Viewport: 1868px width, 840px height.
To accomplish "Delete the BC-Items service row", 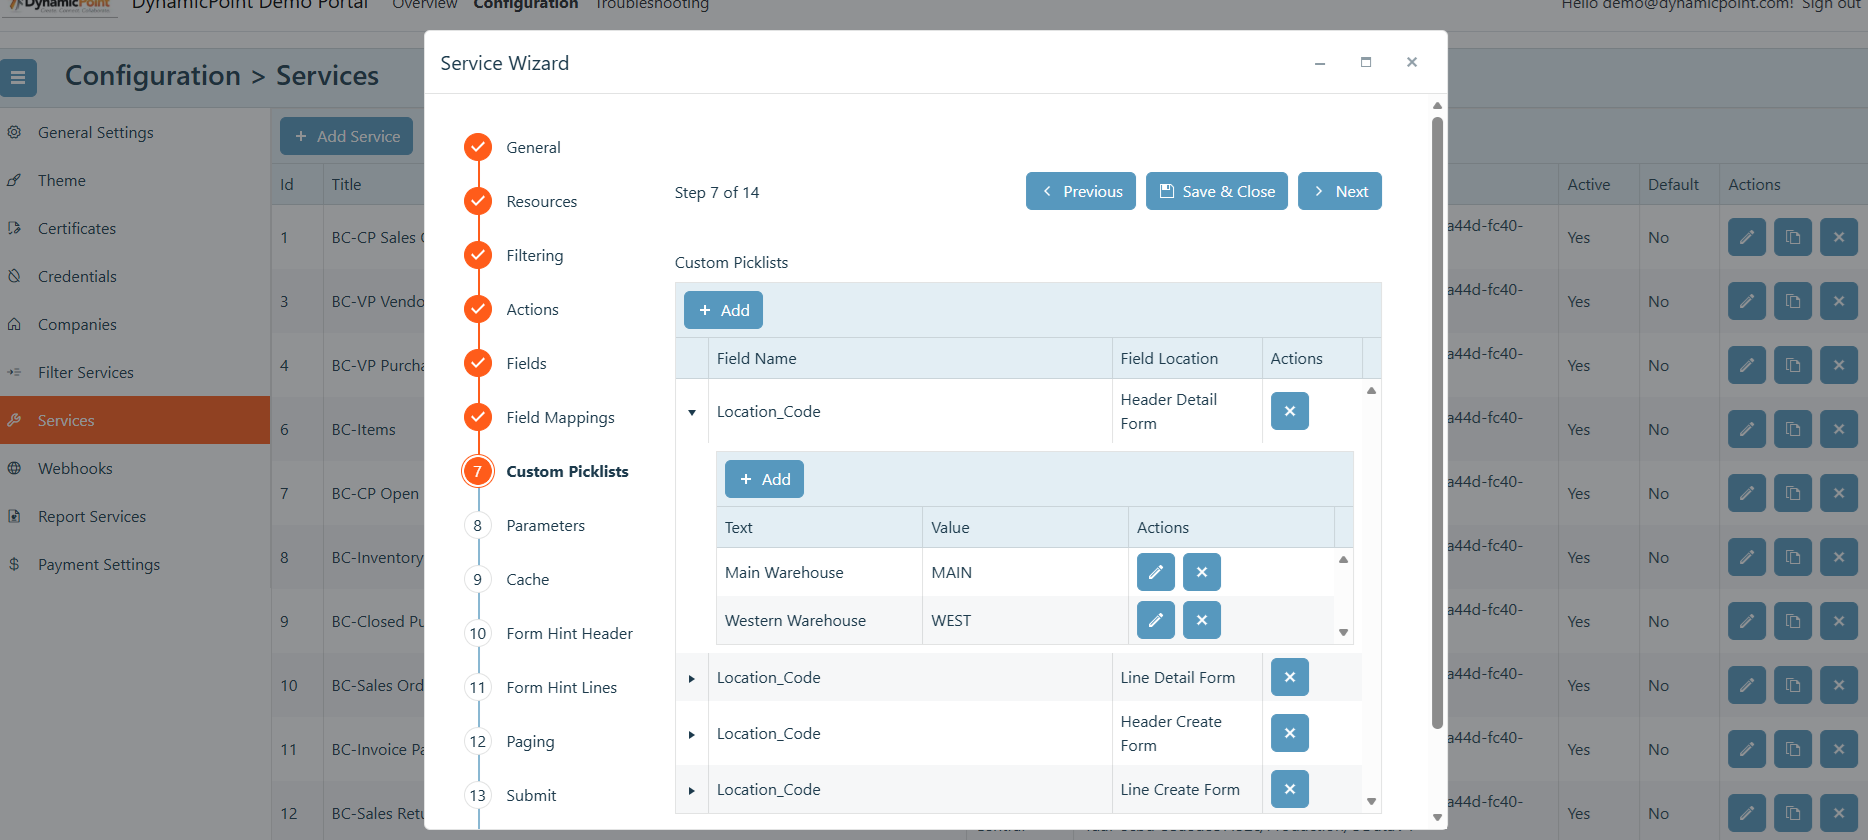I will (x=1838, y=429).
